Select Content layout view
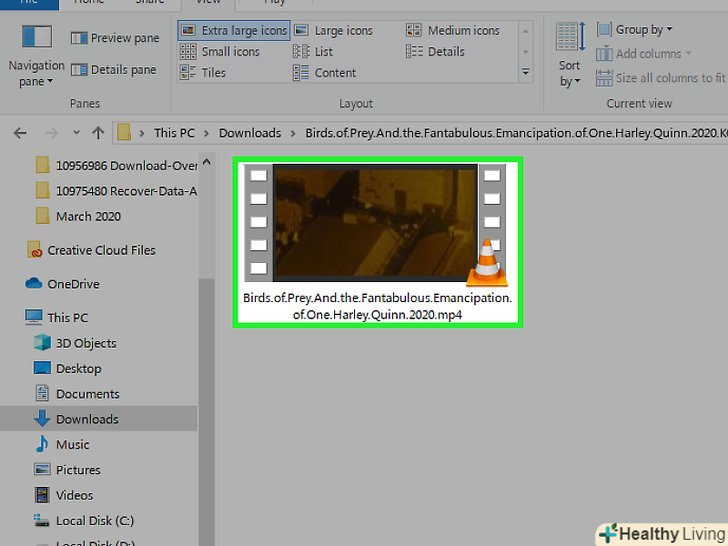 pyautogui.click(x=325, y=72)
